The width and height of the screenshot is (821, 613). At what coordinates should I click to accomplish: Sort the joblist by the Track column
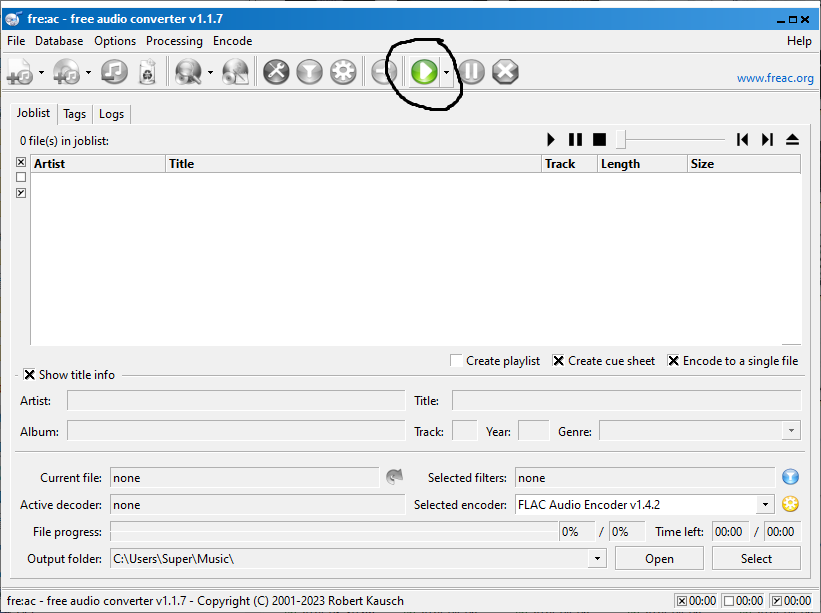(569, 164)
